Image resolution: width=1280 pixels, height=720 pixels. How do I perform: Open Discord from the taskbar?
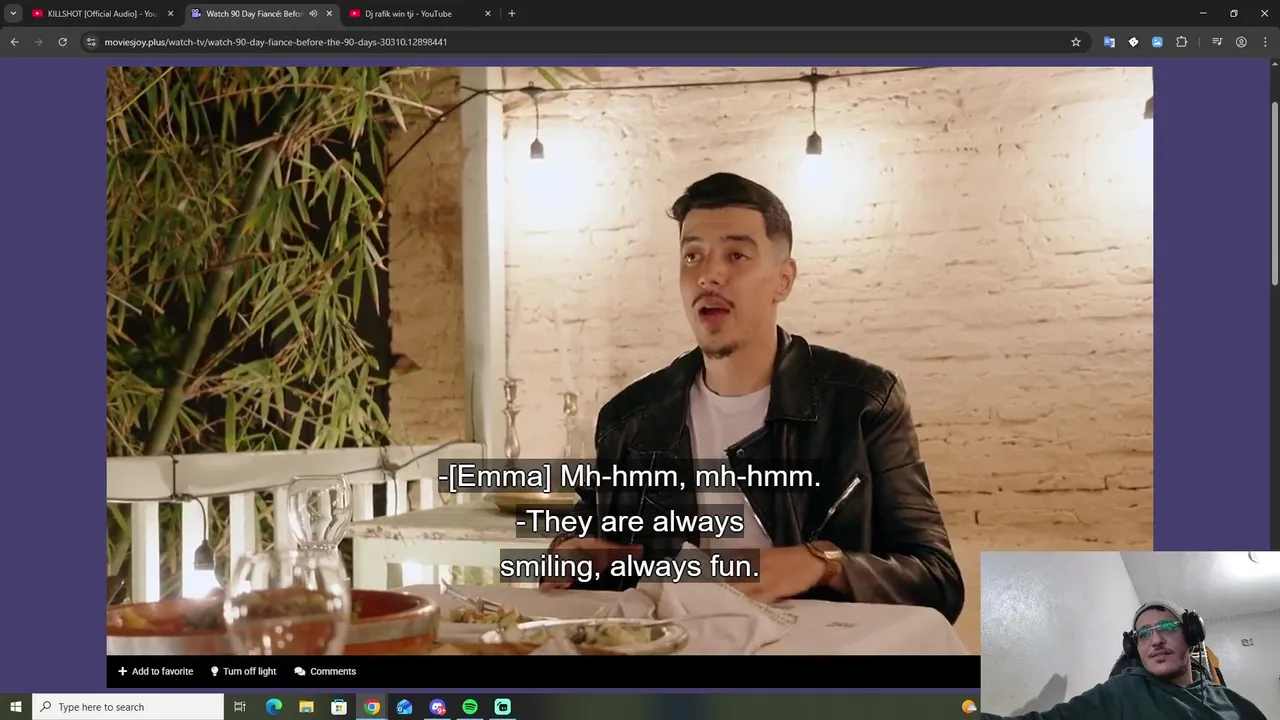coord(437,707)
